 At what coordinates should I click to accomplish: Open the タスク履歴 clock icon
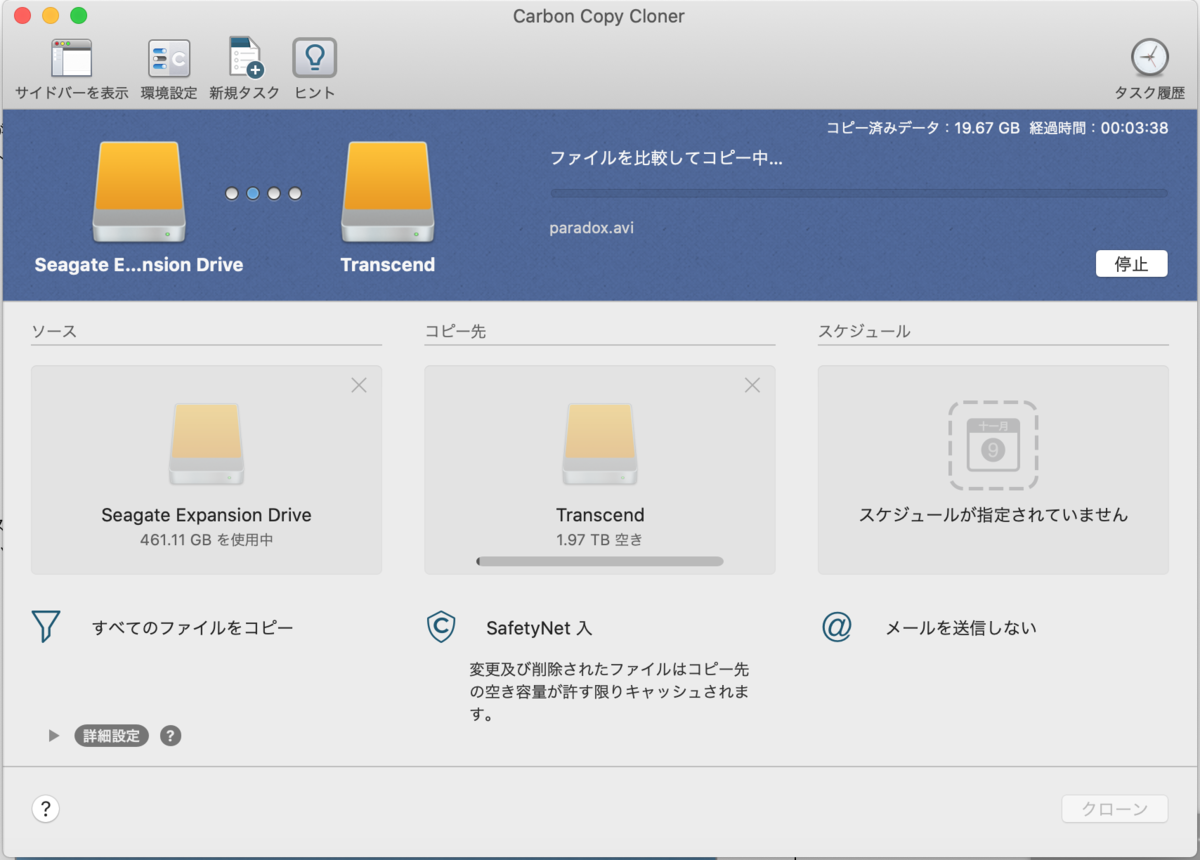pyautogui.click(x=1150, y=58)
